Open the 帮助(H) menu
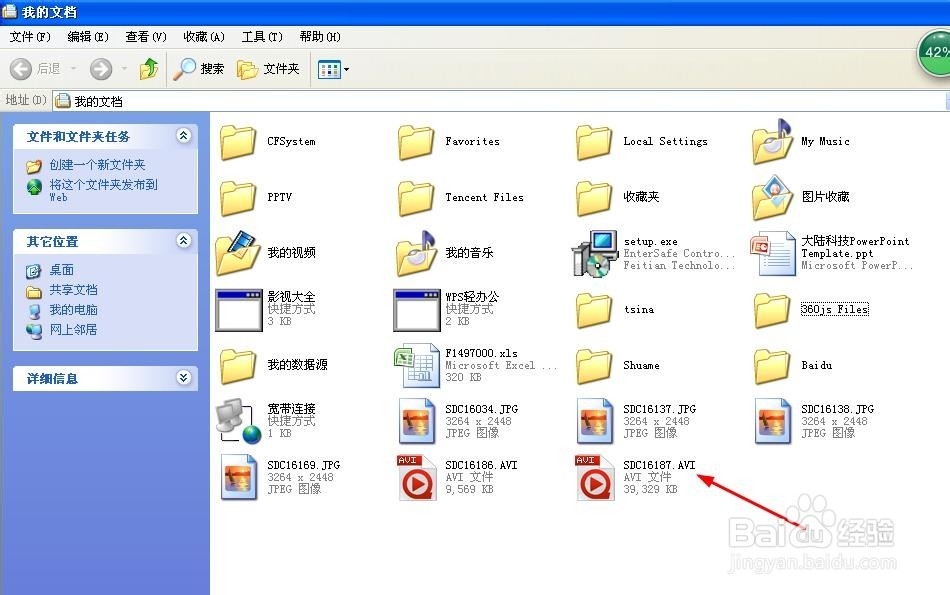 click(320, 37)
